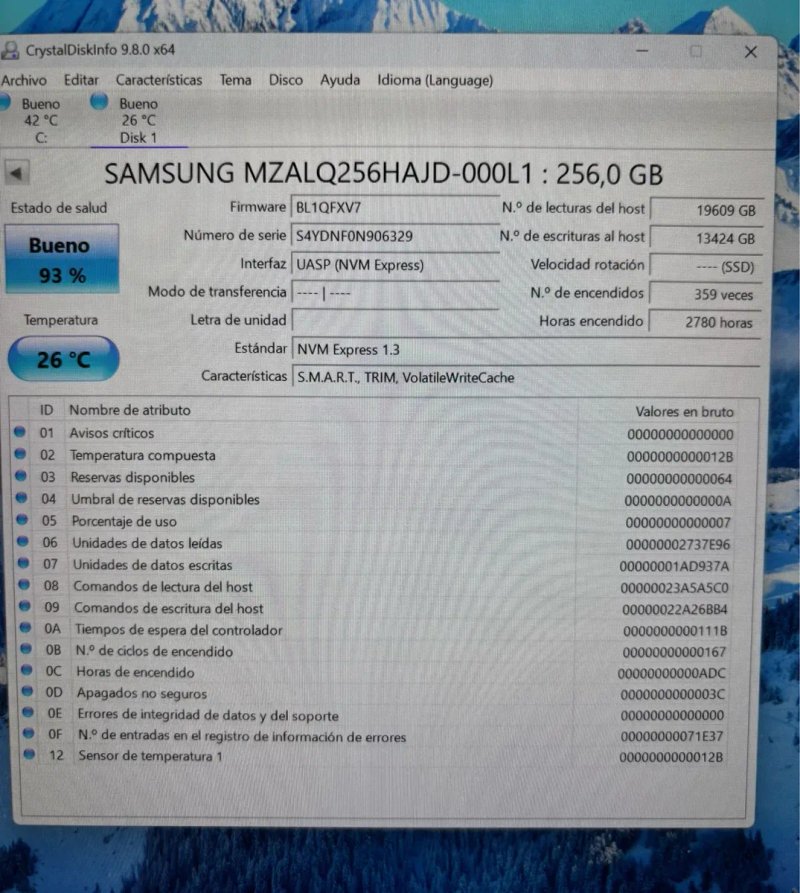The image size is (800, 893).
Task: Click the 26 °C temperature button
Action: [x=63, y=359]
